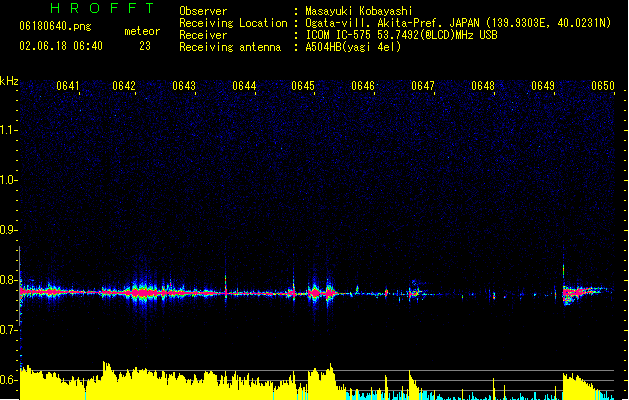Click the 1.1 kHz axis label
The width and height of the screenshot is (629, 400).
pos(8,130)
